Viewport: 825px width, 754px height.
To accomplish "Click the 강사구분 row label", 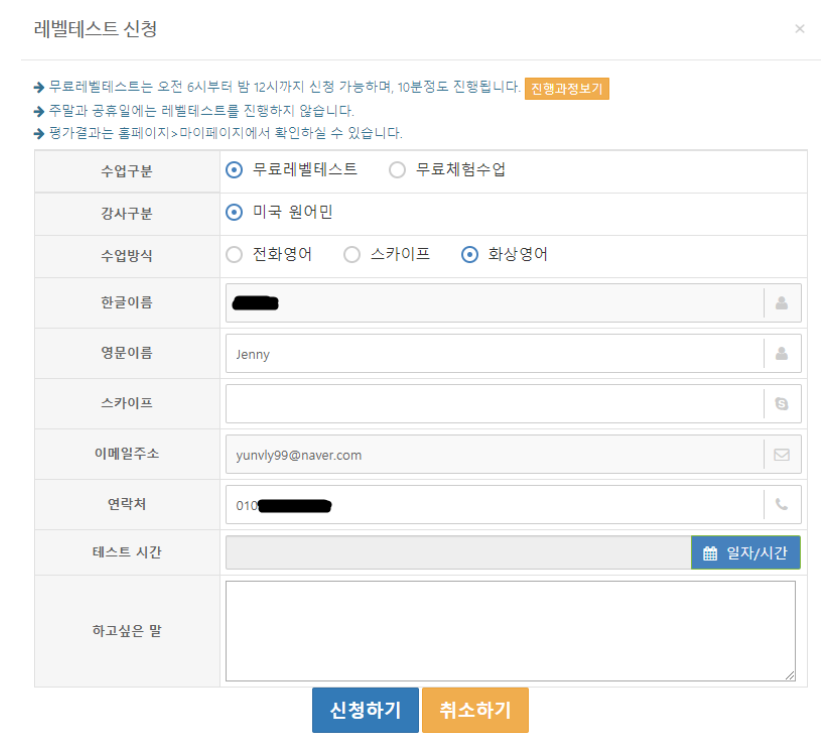I will click(127, 214).
